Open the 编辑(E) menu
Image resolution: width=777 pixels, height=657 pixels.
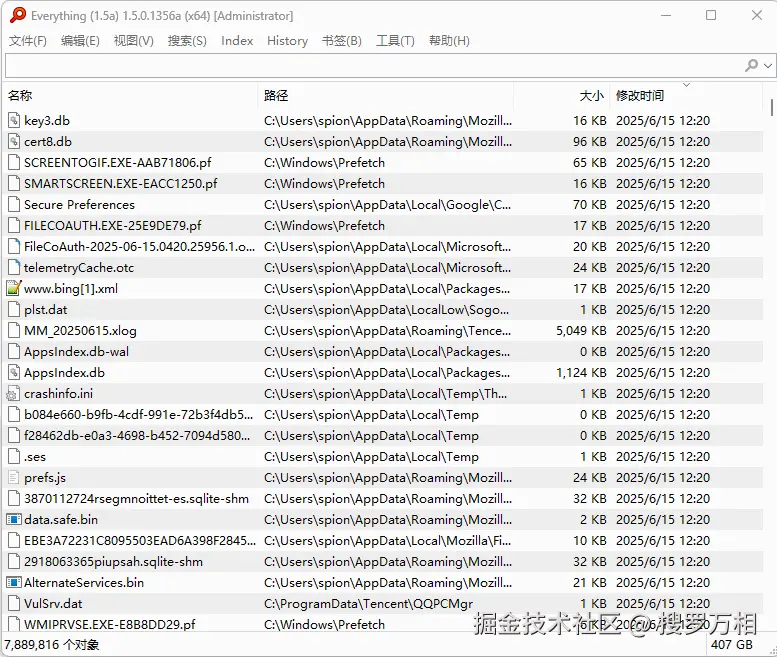[x=80, y=41]
